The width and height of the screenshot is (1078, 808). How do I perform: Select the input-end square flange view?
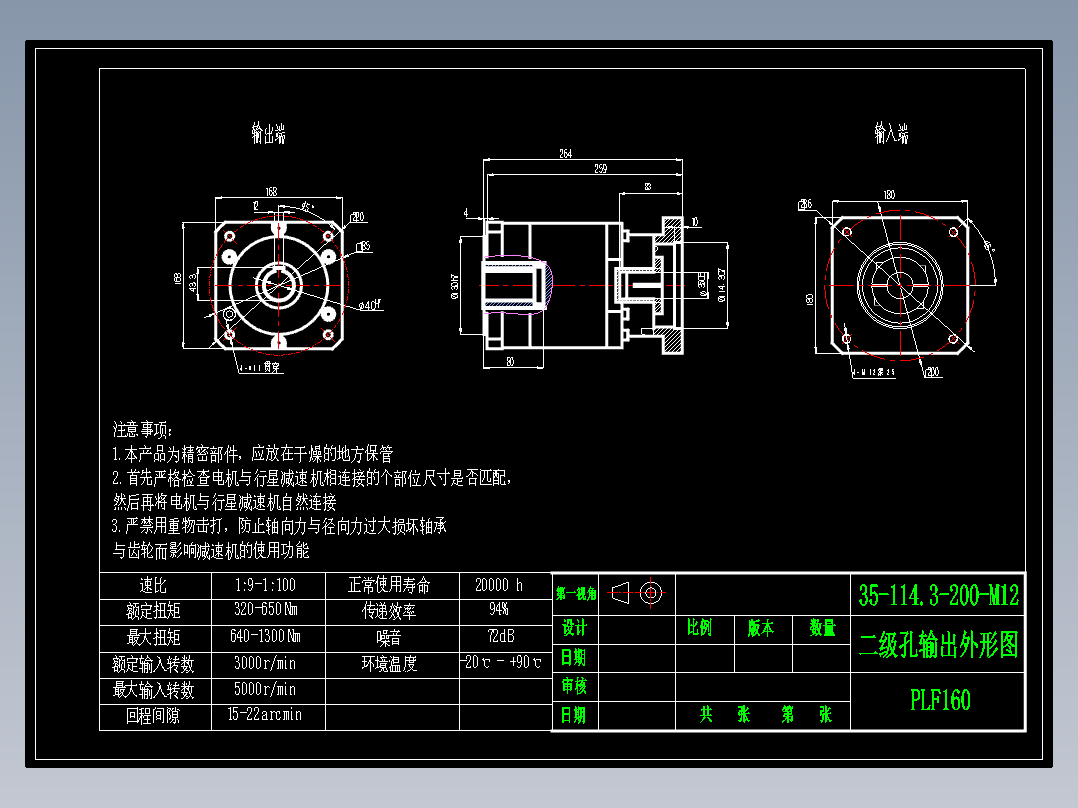(900, 283)
